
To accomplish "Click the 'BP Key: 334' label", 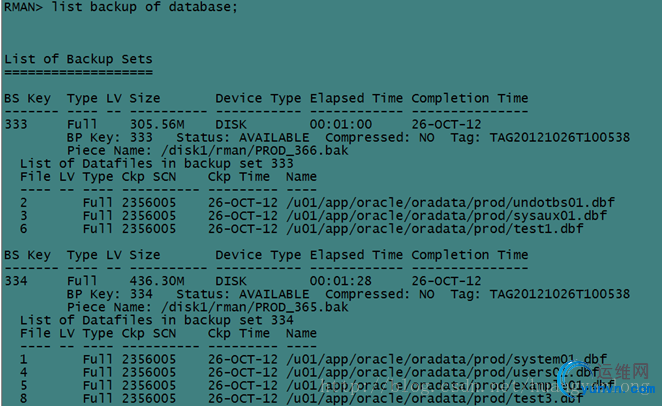I will (x=110, y=294).
